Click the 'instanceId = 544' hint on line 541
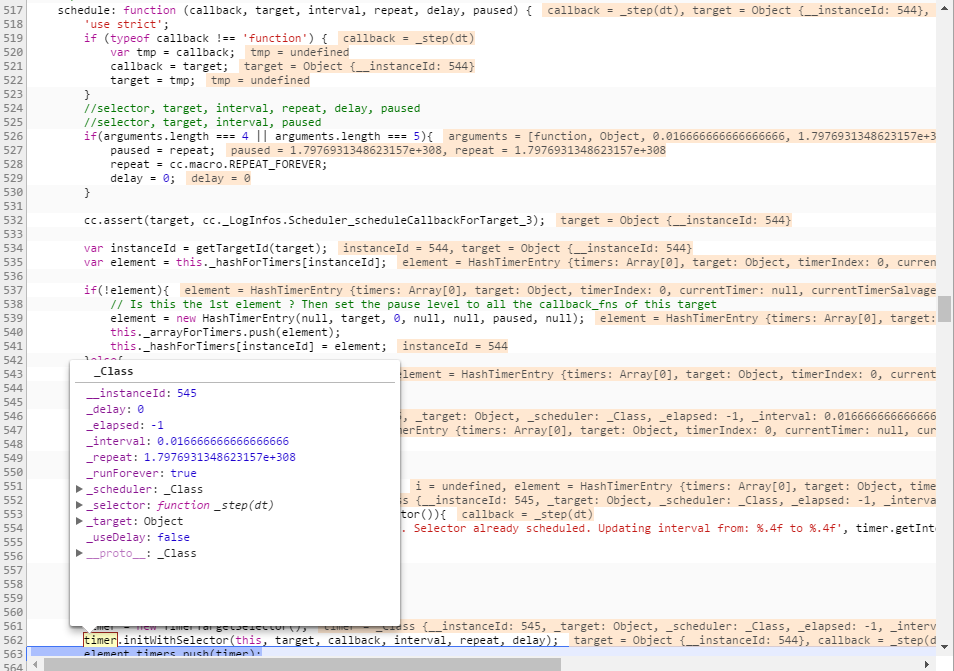This screenshot has height=671, width=954. tap(455, 346)
